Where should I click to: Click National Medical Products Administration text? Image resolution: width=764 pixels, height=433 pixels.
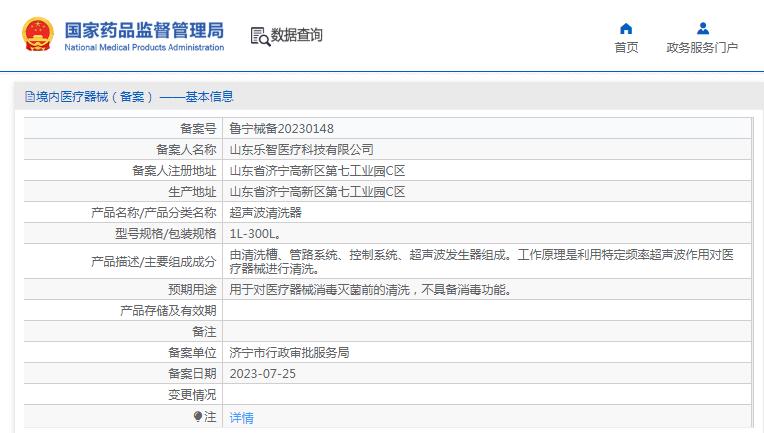tap(144, 47)
